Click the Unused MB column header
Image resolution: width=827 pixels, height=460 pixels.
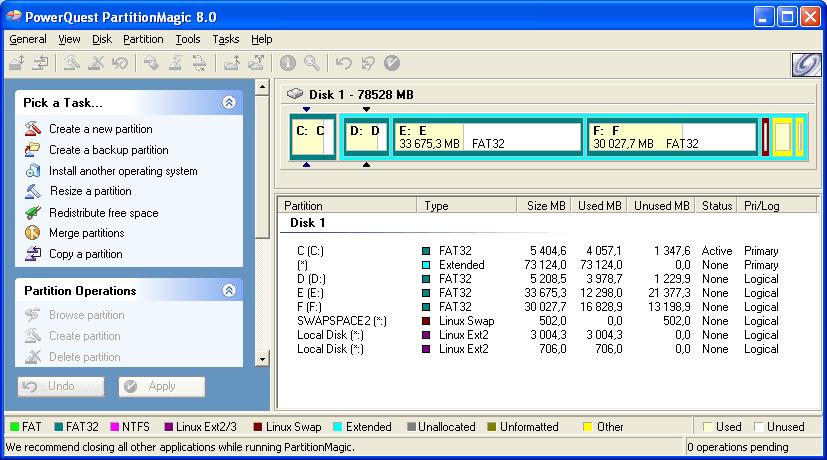pyautogui.click(x=661, y=206)
